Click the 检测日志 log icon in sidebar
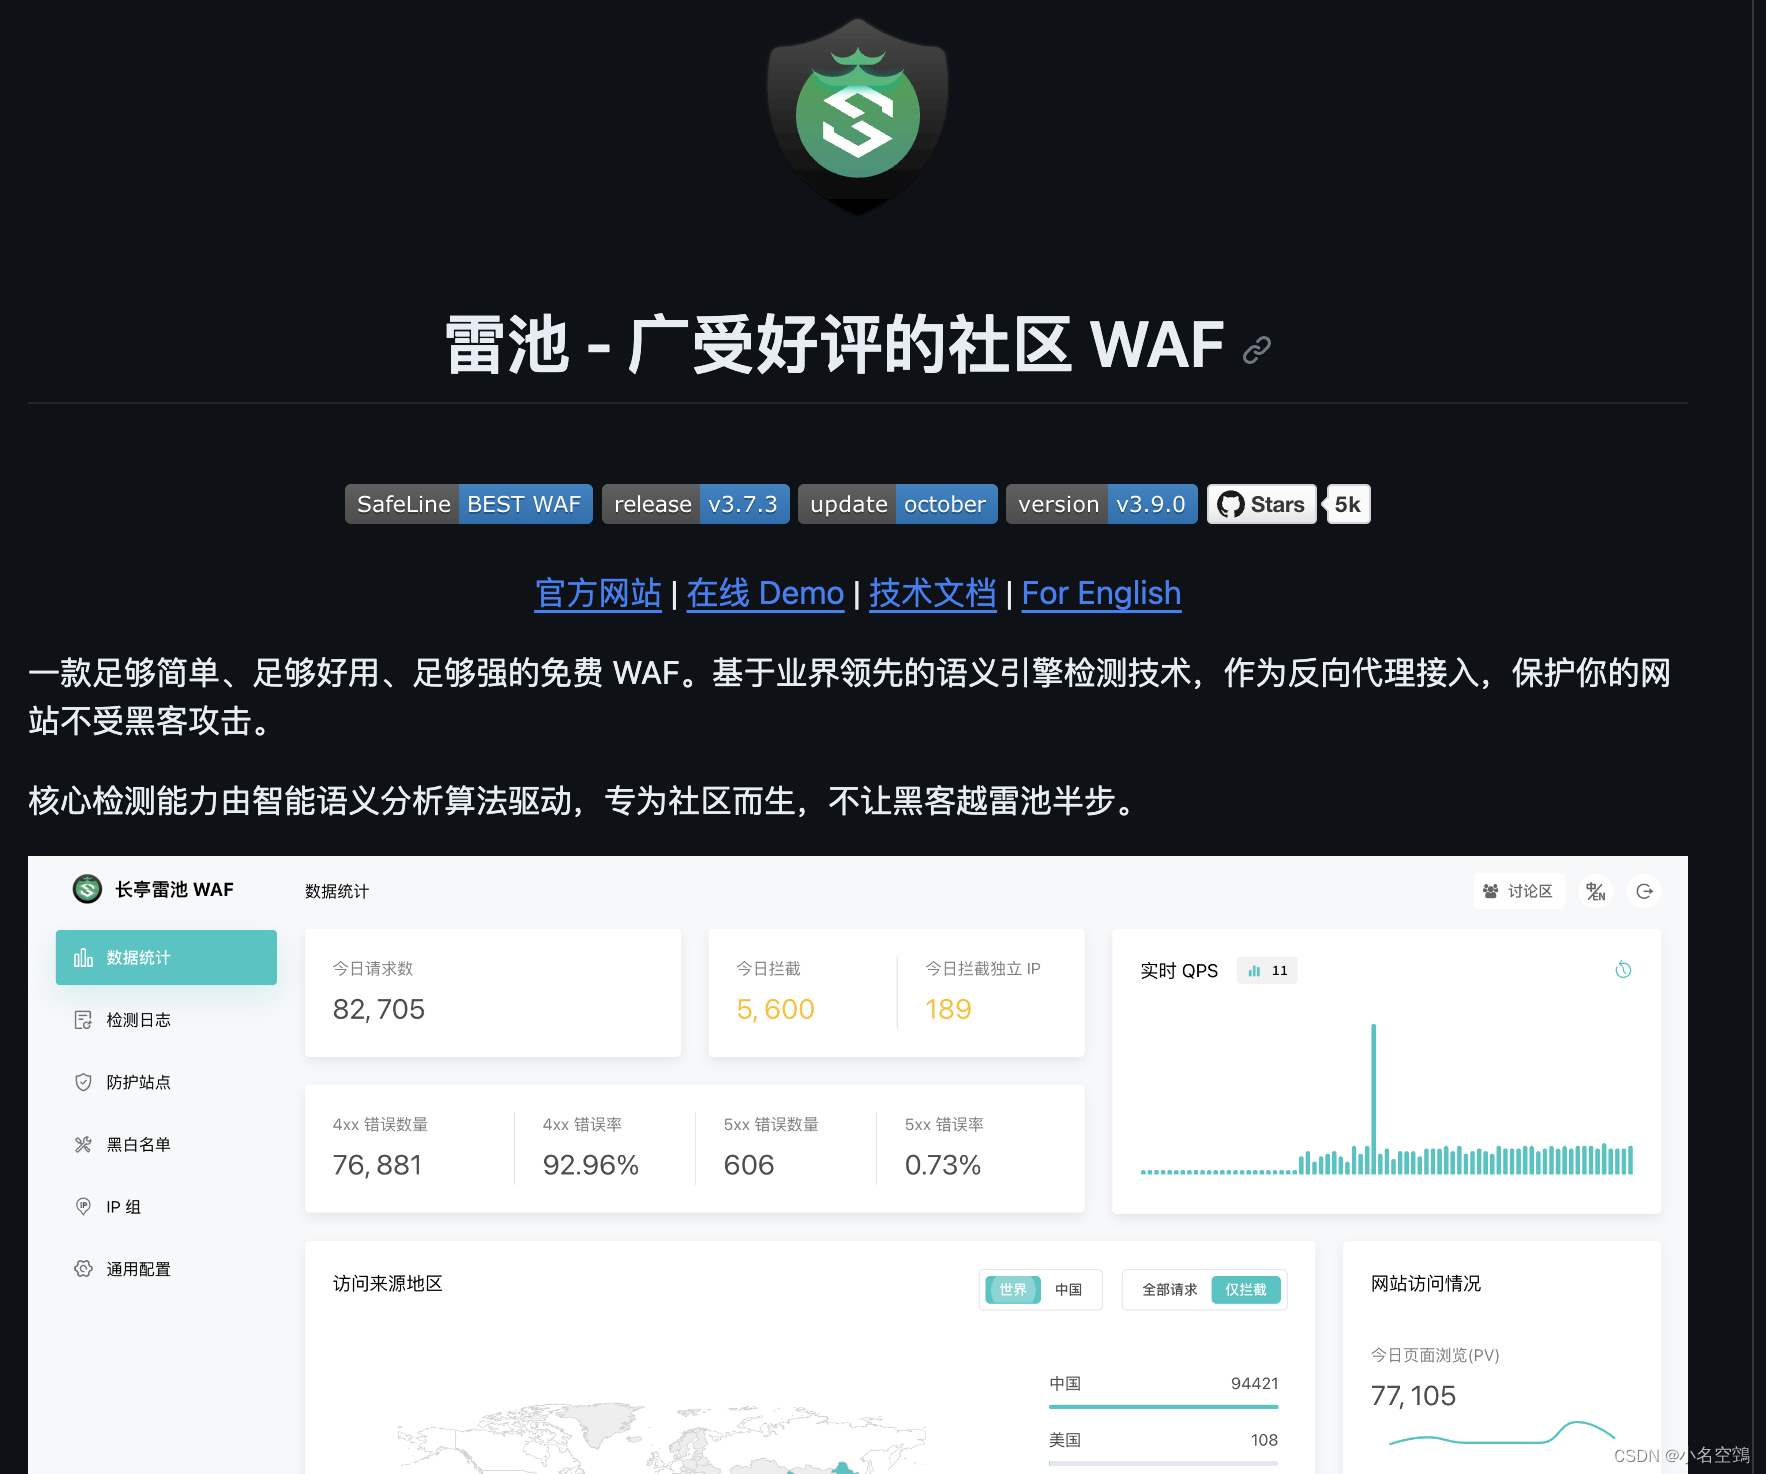 [x=84, y=1019]
